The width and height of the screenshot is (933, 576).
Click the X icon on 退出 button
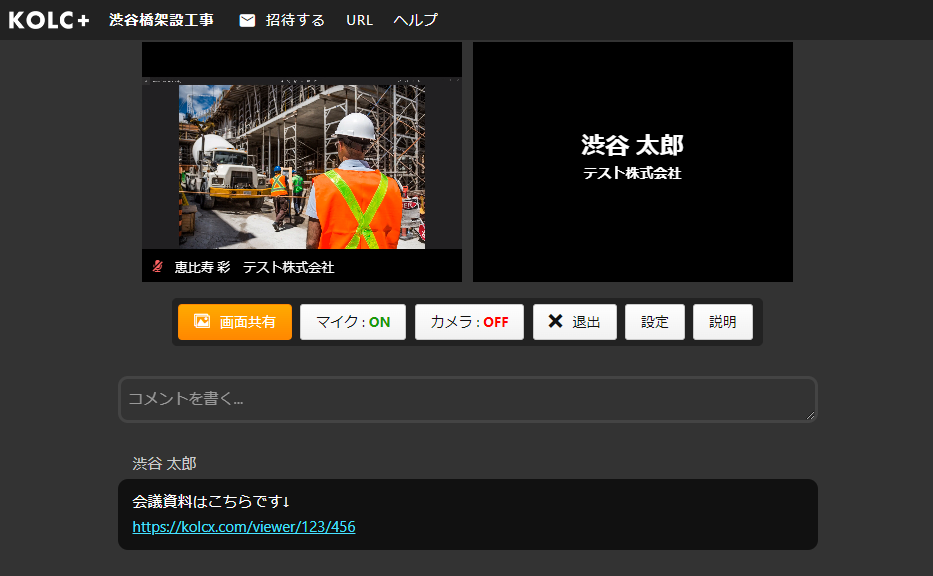click(555, 322)
